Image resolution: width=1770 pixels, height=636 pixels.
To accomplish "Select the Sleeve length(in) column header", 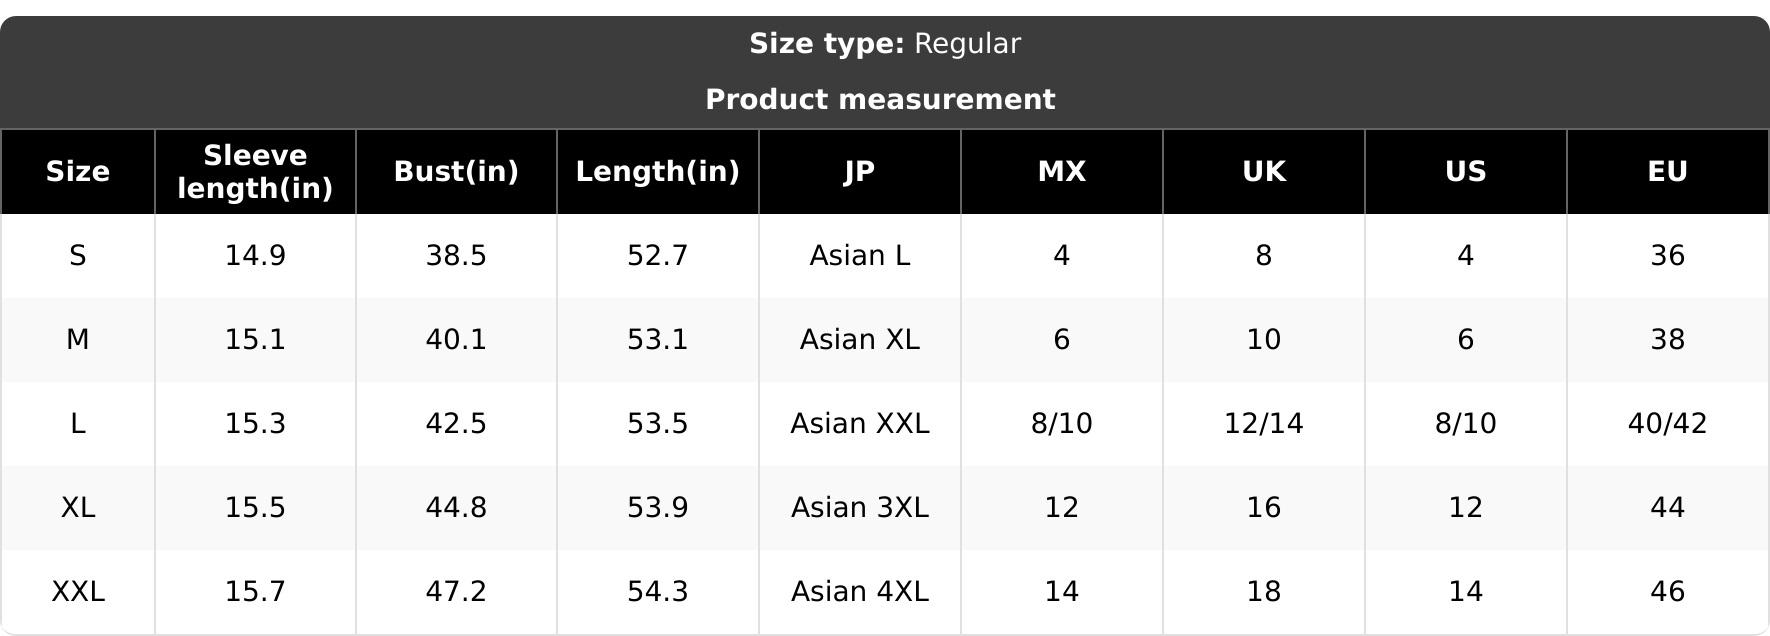I will tap(255, 172).
